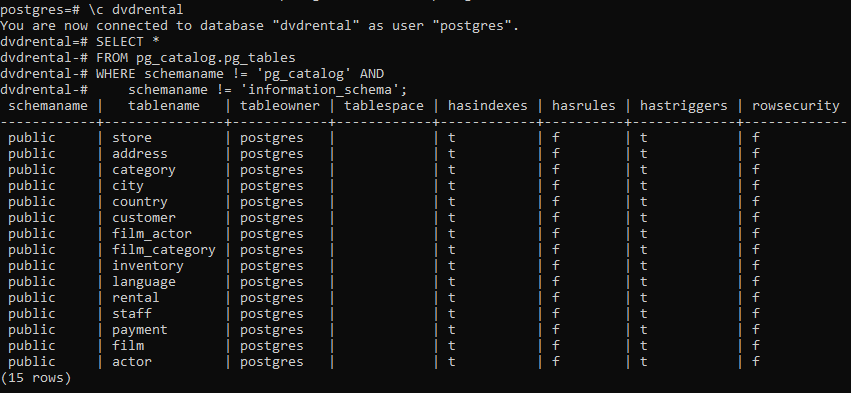The width and height of the screenshot is (851, 393).
Task: Select the 'film_category' table name text
Action: (164, 250)
